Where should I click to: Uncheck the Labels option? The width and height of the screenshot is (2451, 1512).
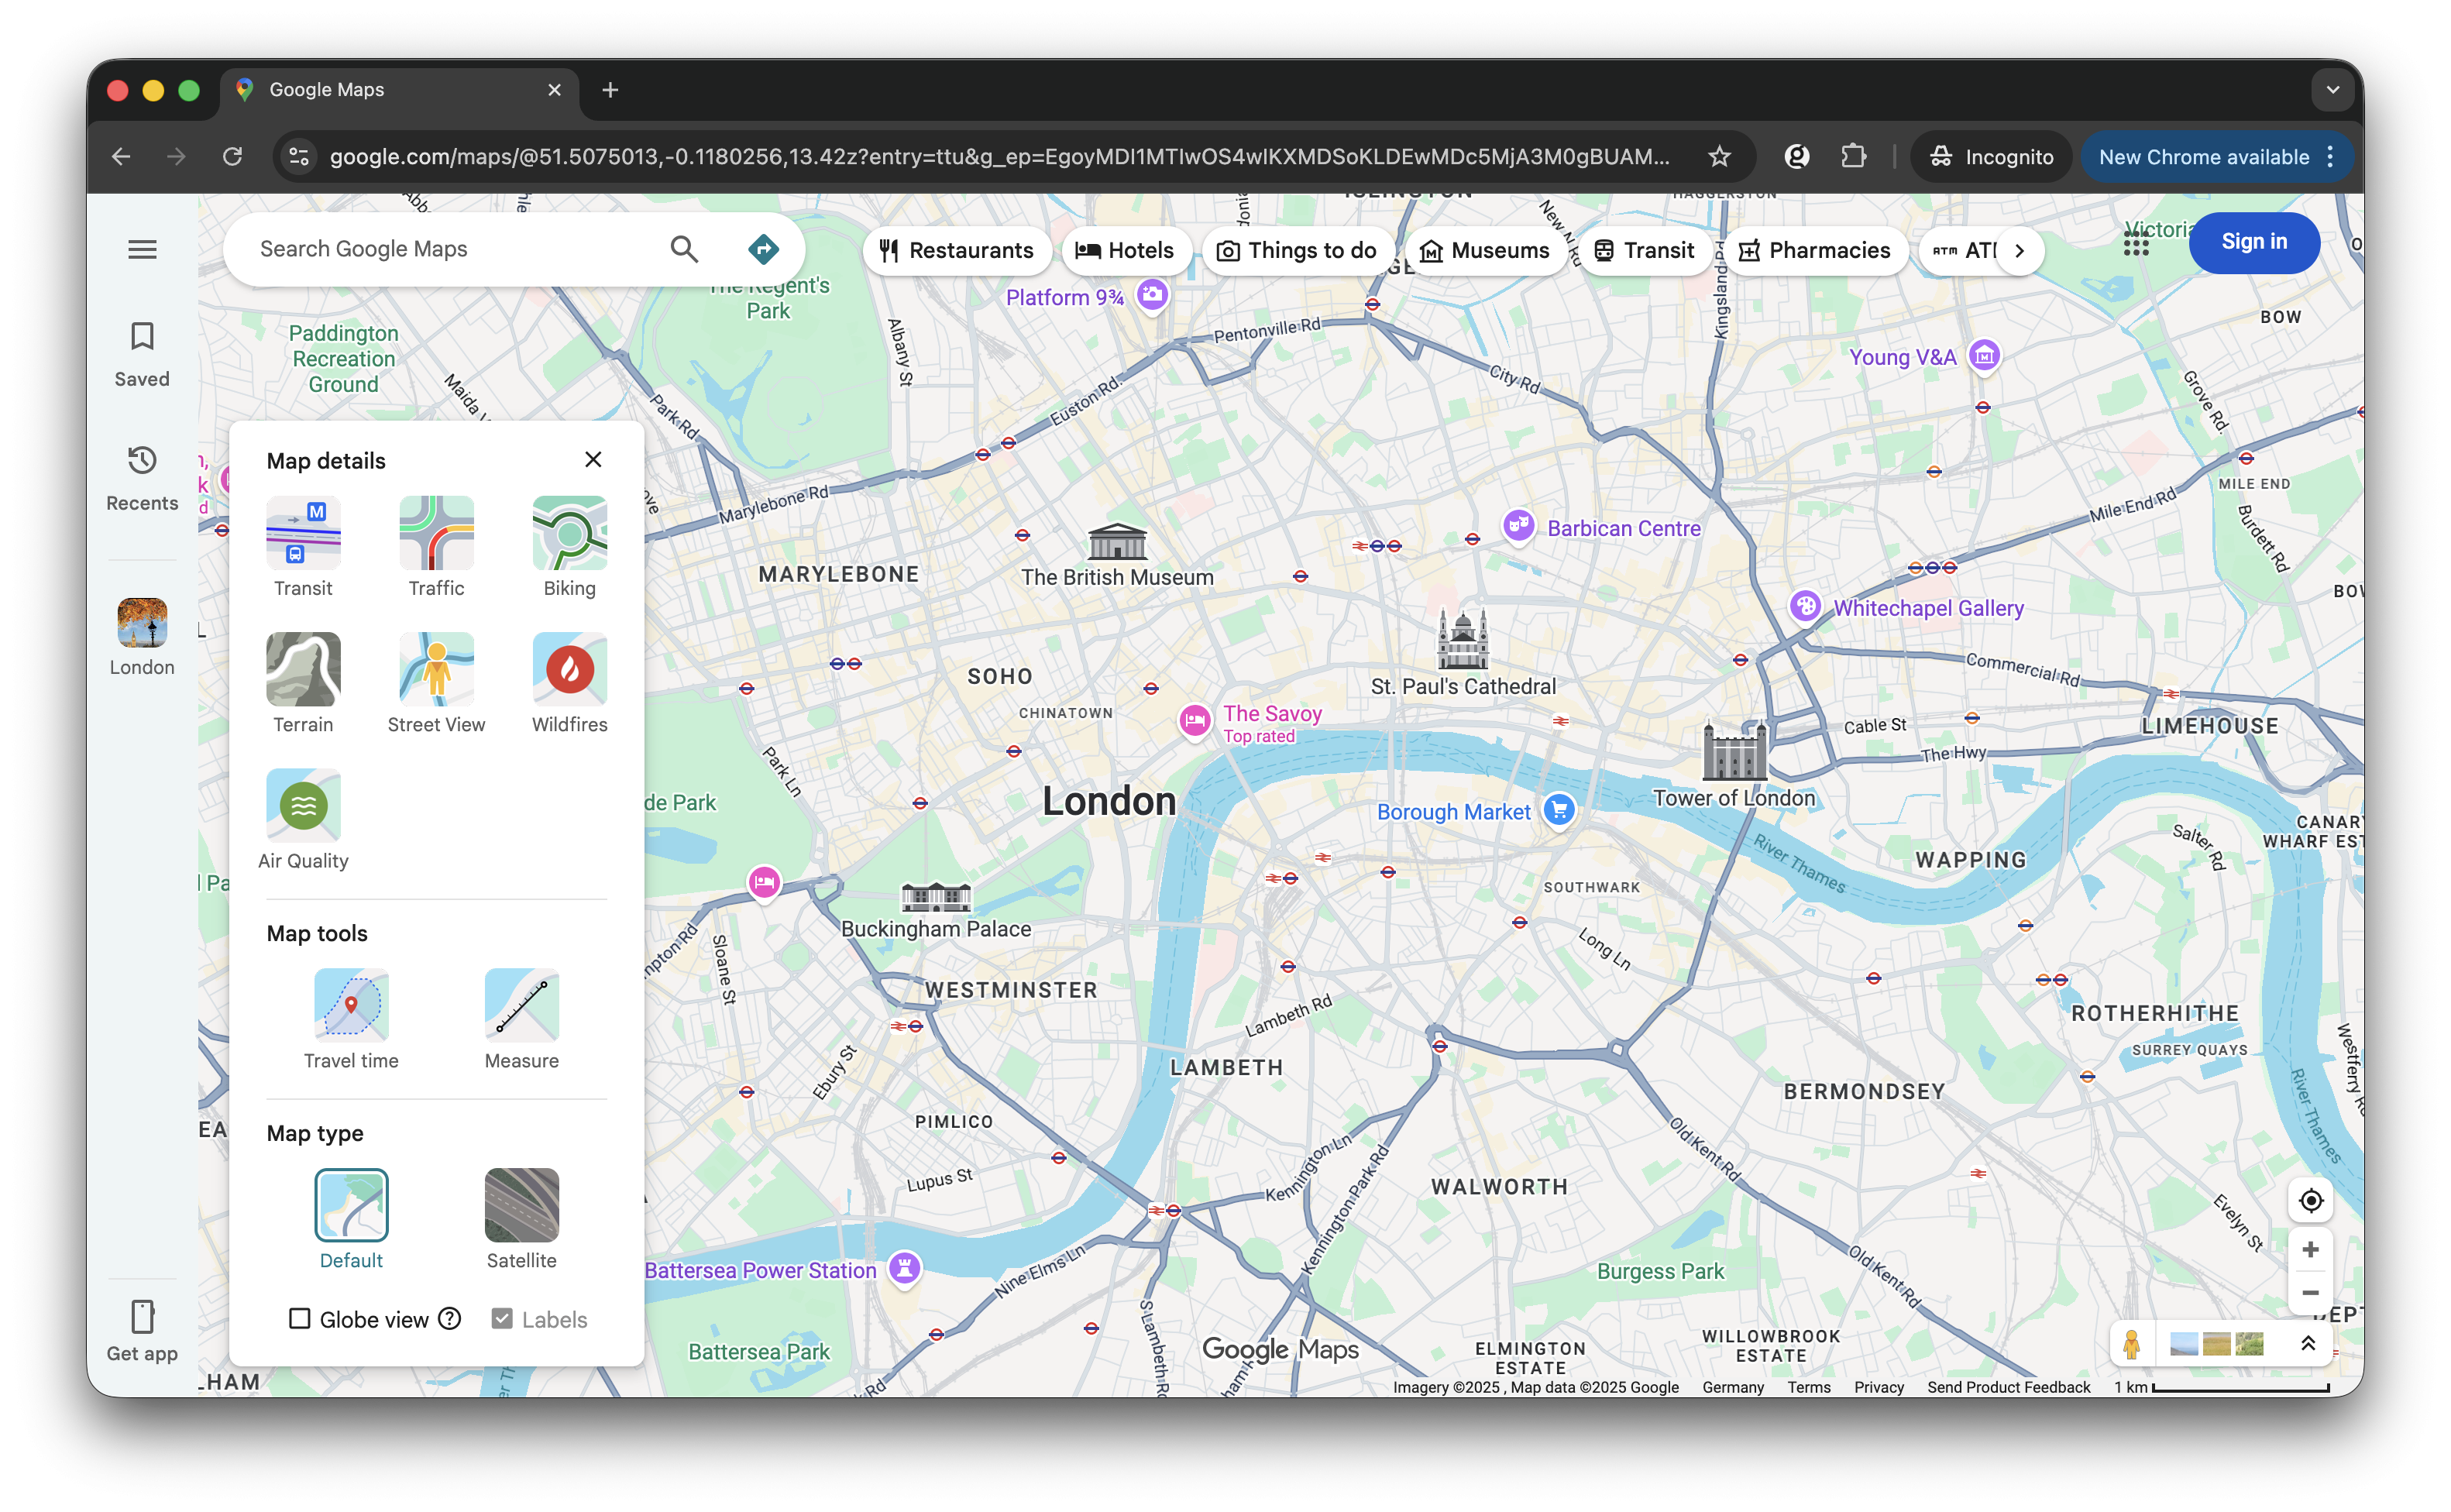(502, 1319)
